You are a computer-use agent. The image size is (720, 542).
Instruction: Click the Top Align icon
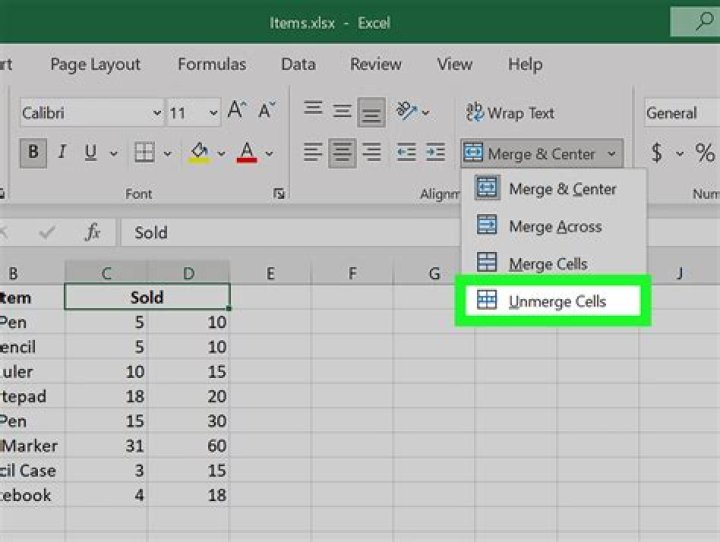tap(313, 111)
